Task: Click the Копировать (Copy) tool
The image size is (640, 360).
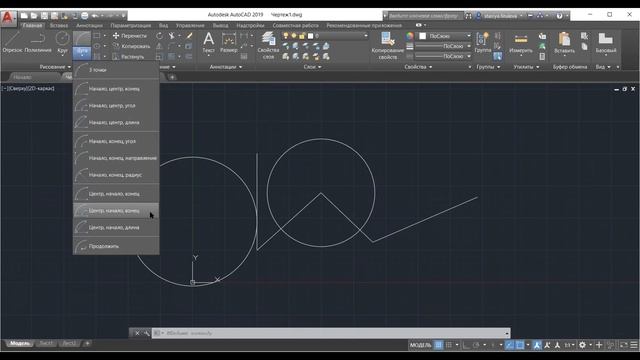Action: pyautogui.click(x=131, y=46)
